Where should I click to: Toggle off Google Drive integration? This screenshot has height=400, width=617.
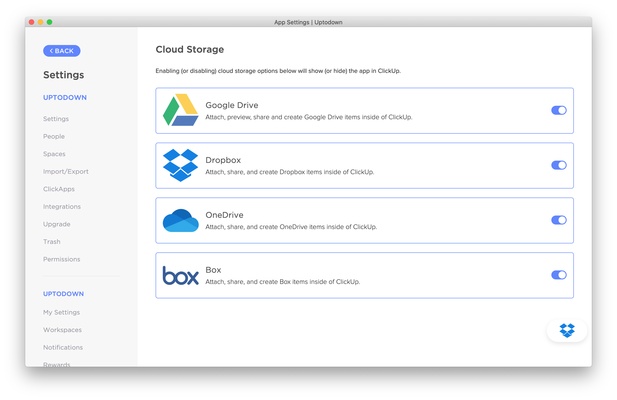tap(559, 111)
